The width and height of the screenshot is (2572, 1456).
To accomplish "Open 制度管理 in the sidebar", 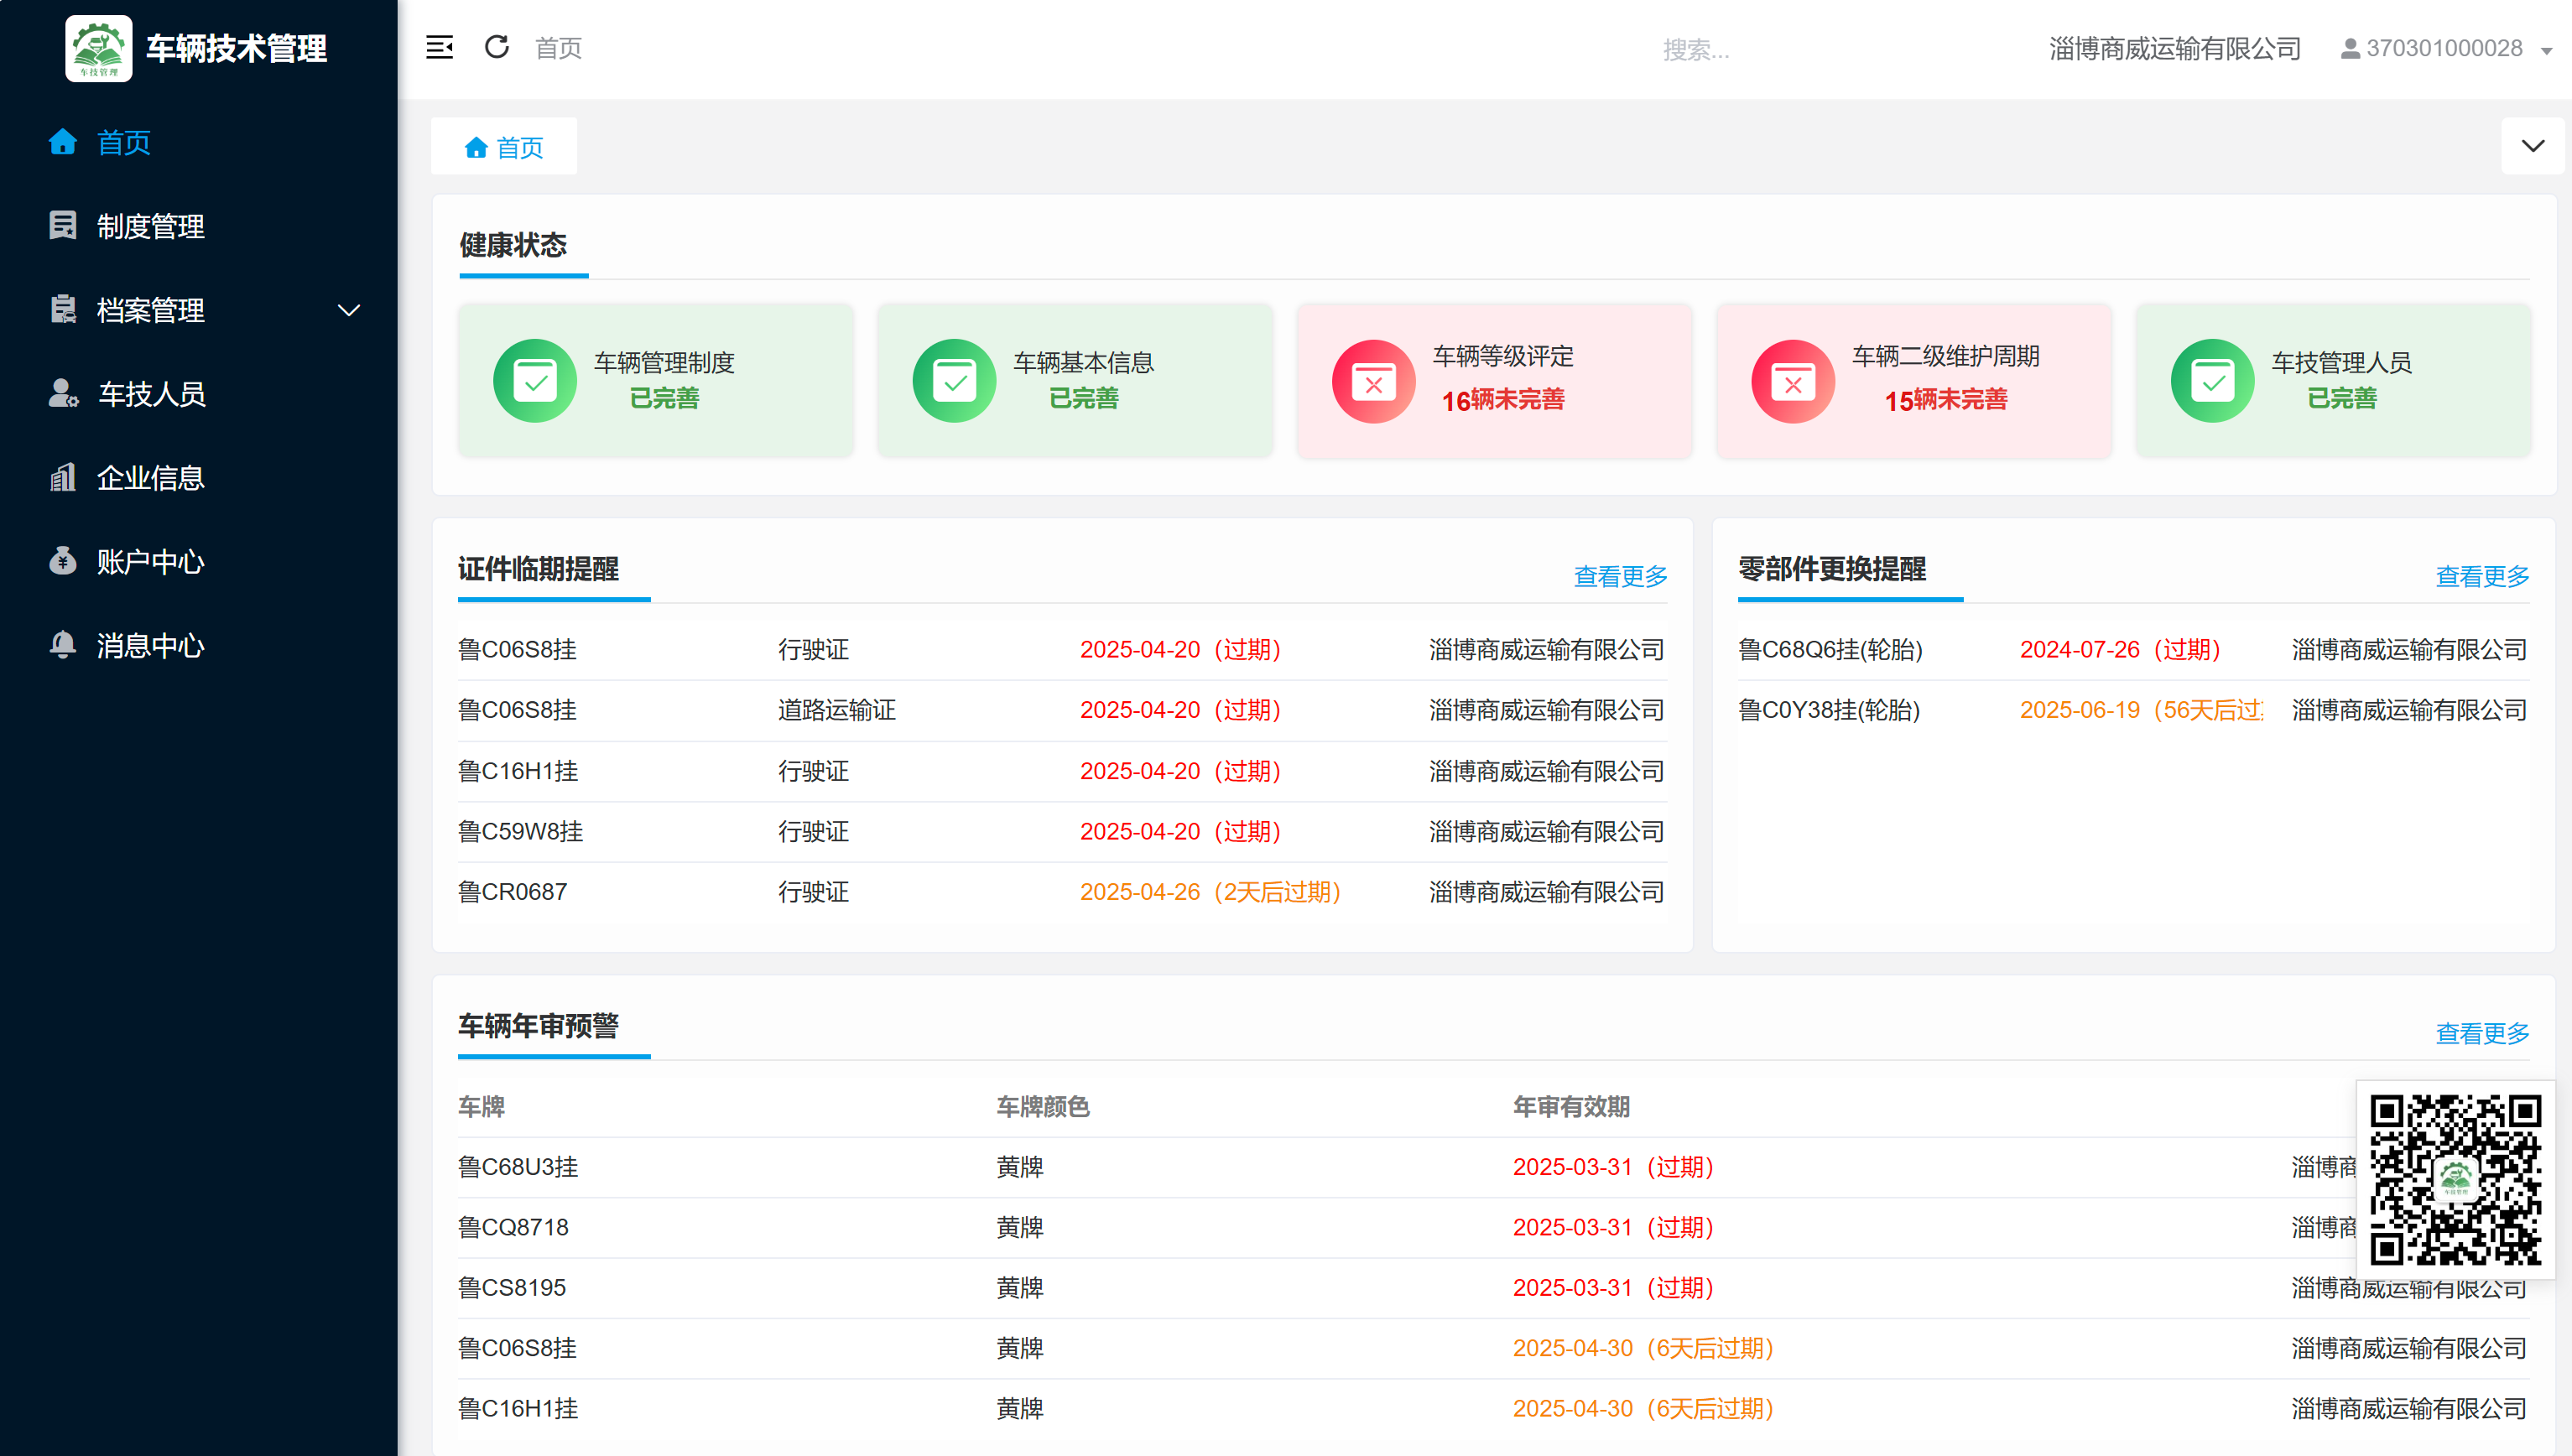I will pos(150,226).
